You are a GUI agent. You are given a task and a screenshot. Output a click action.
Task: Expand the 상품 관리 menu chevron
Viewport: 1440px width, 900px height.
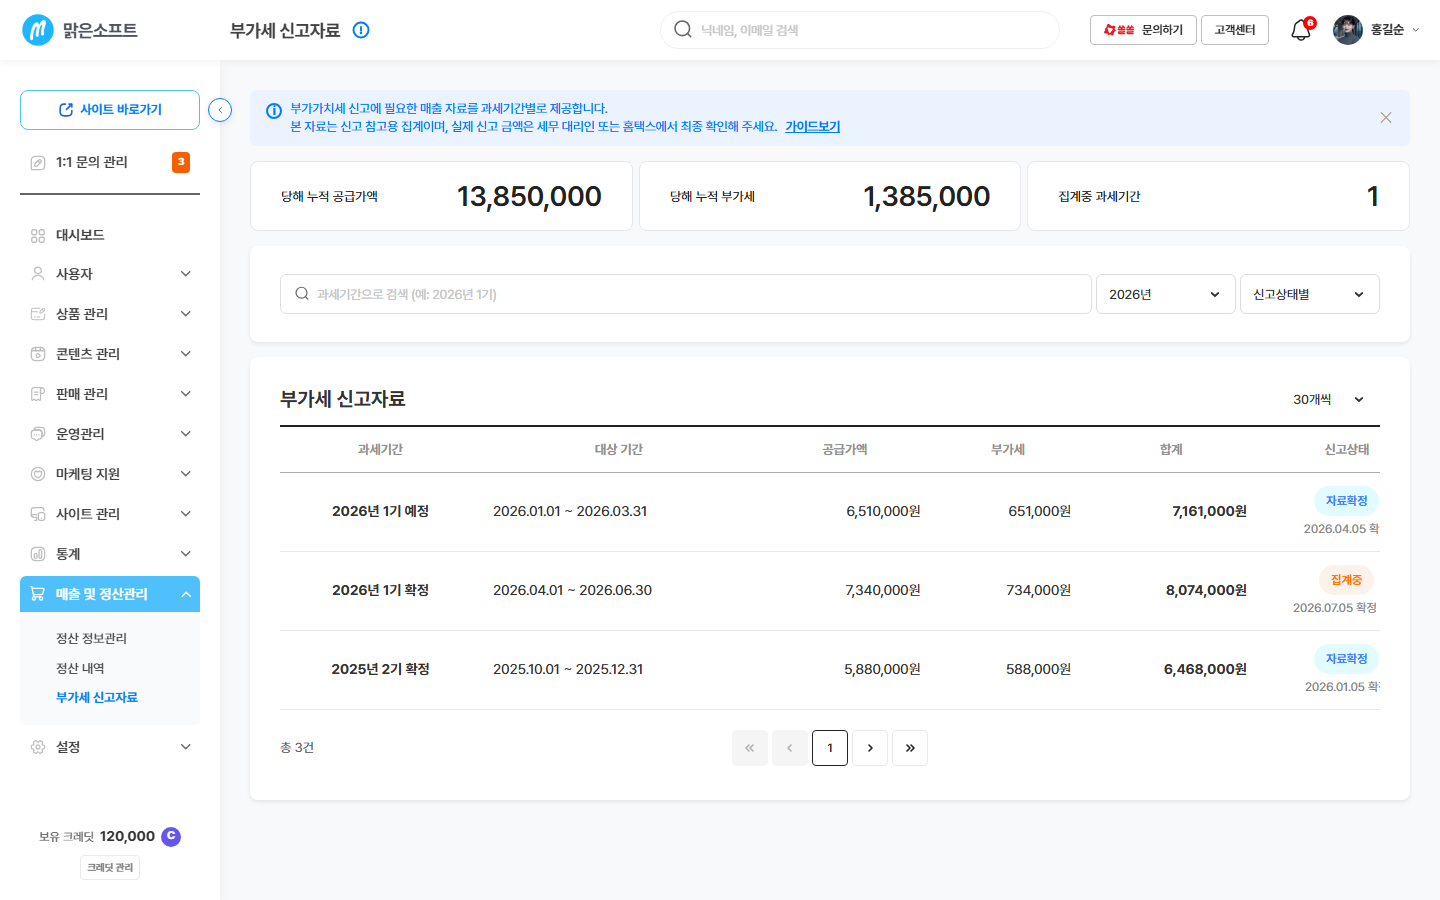[186, 314]
